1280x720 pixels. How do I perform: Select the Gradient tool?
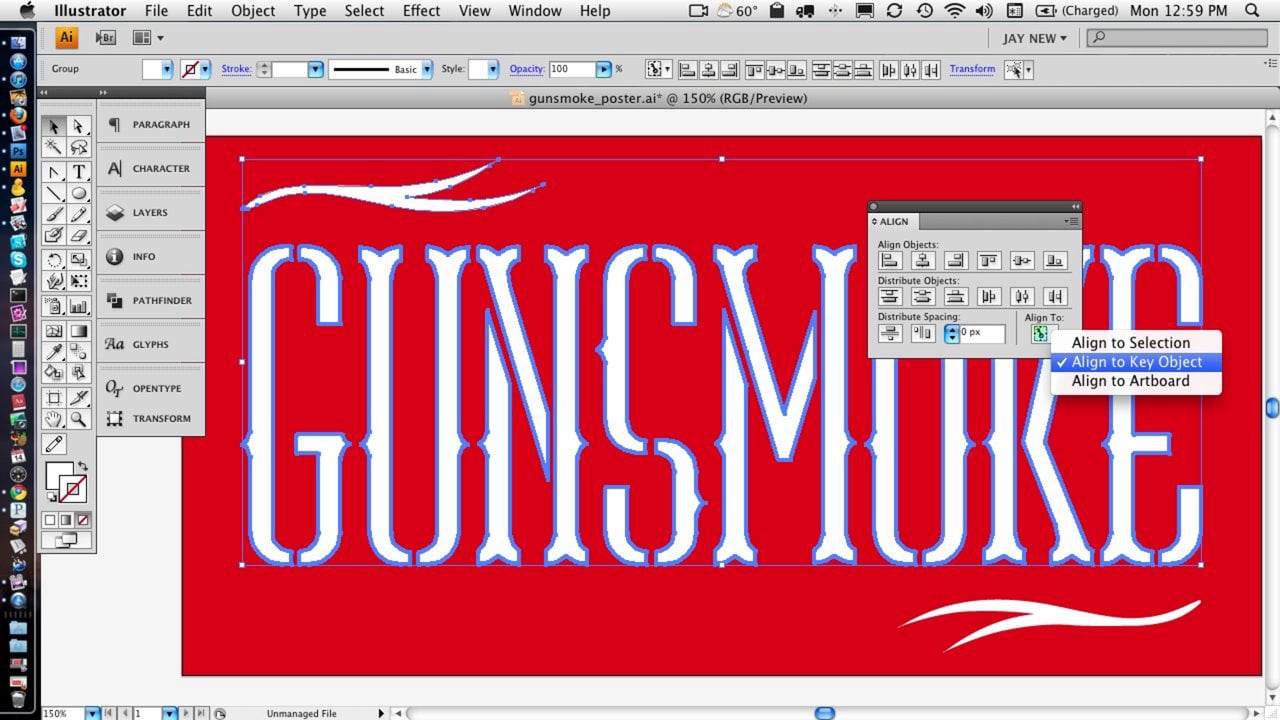click(79, 331)
